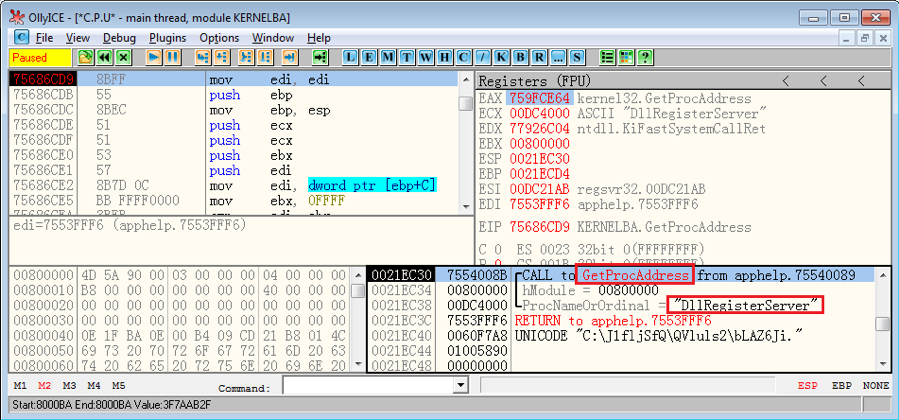
Task: Toggle the EBP stack base option
Action: (842, 386)
